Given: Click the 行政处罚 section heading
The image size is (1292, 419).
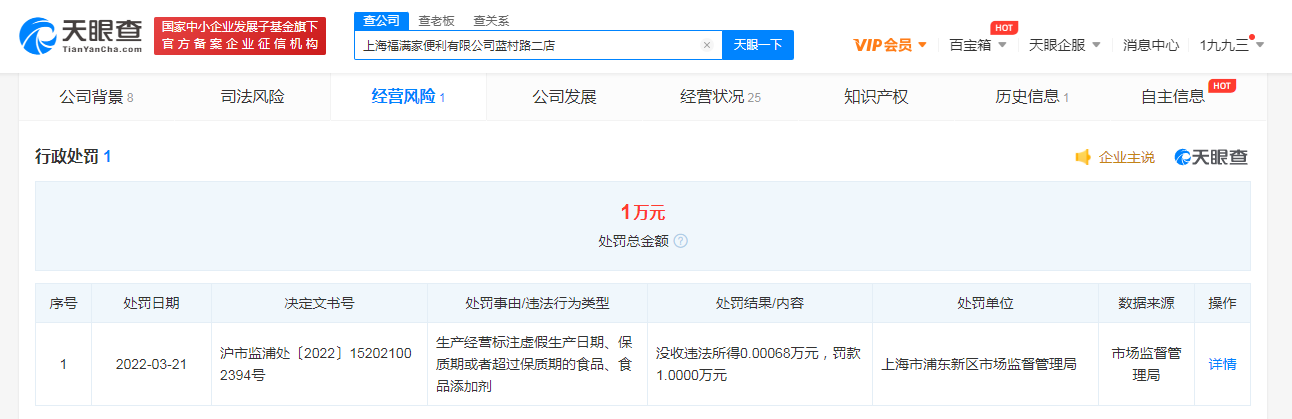Looking at the screenshot, I should pyautogui.click(x=73, y=157).
